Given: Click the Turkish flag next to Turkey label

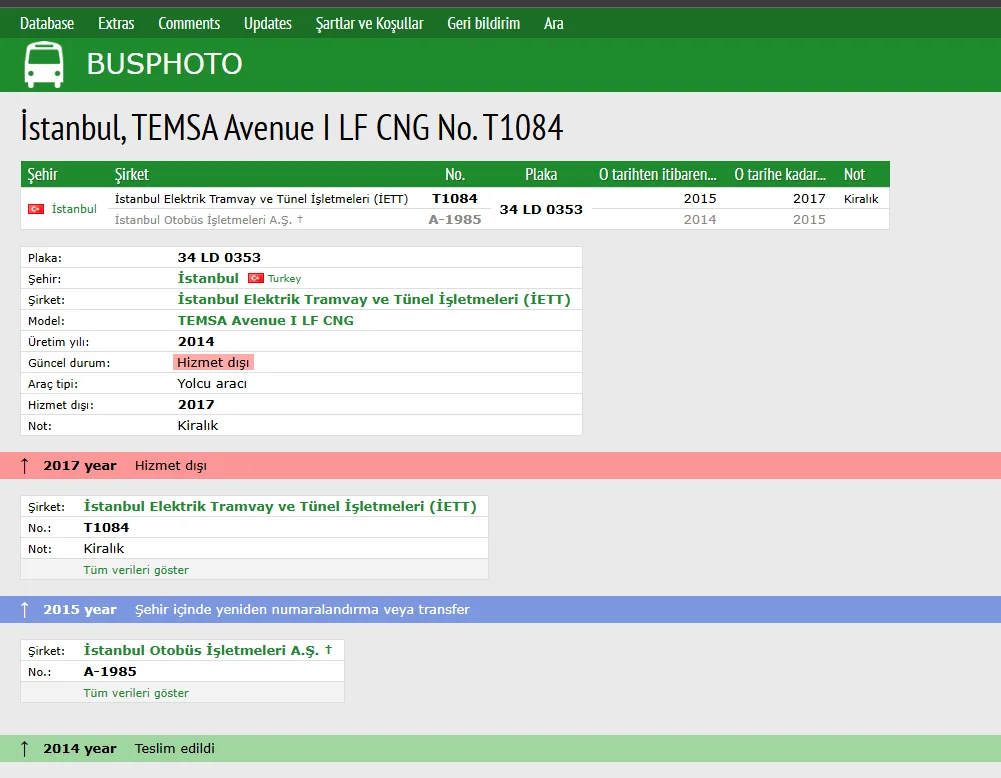Looking at the screenshot, I should coord(255,278).
